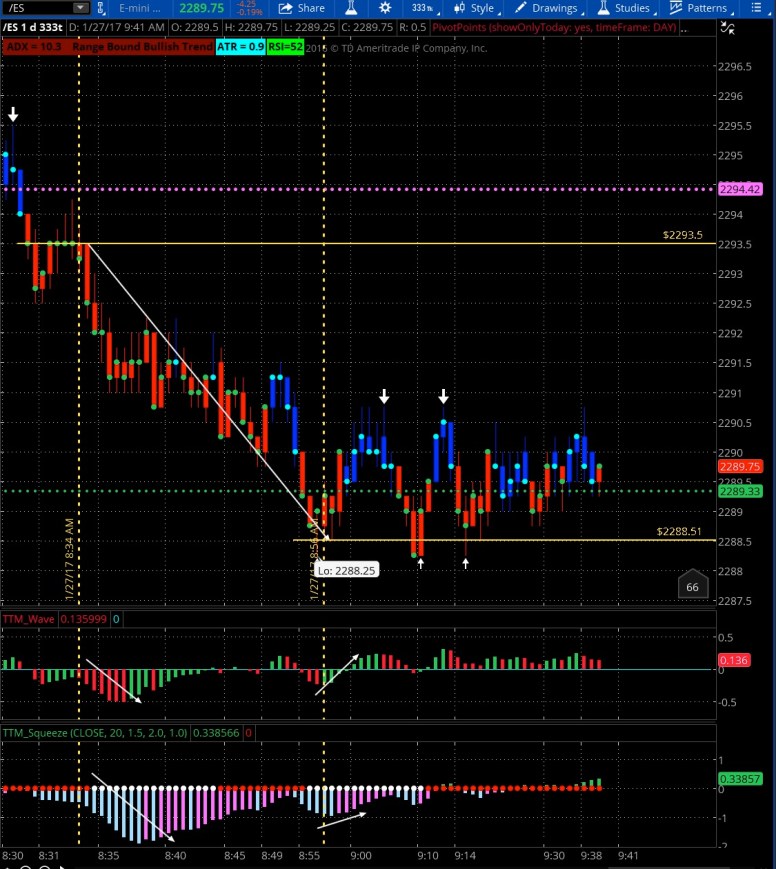Click the R: 0.5 range value
The width and height of the screenshot is (776, 869).
coord(413,27)
